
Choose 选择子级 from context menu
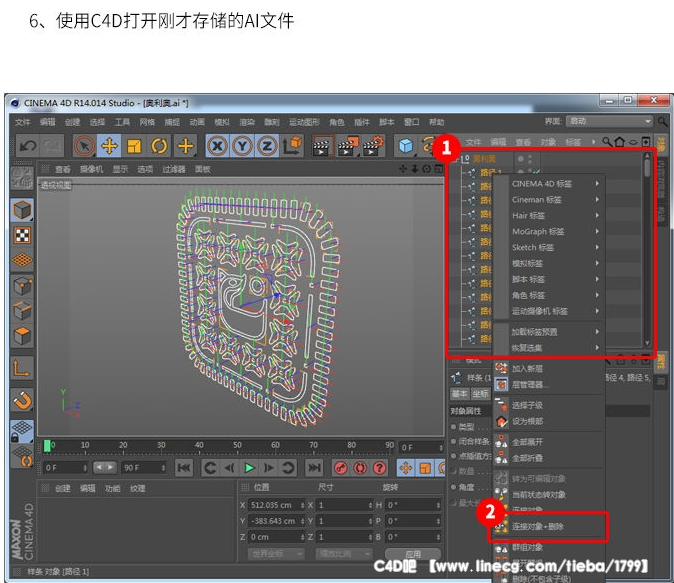(549, 405)
